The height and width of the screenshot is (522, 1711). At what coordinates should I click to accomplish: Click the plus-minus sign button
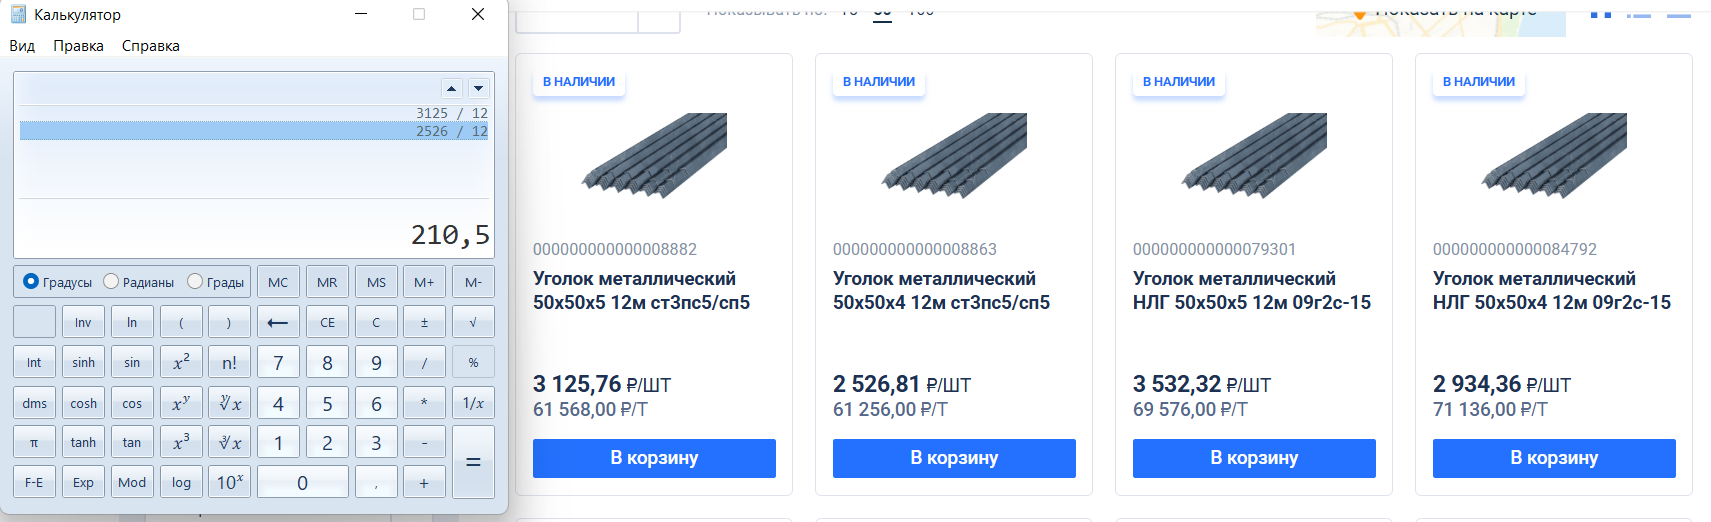coord(424,322)
